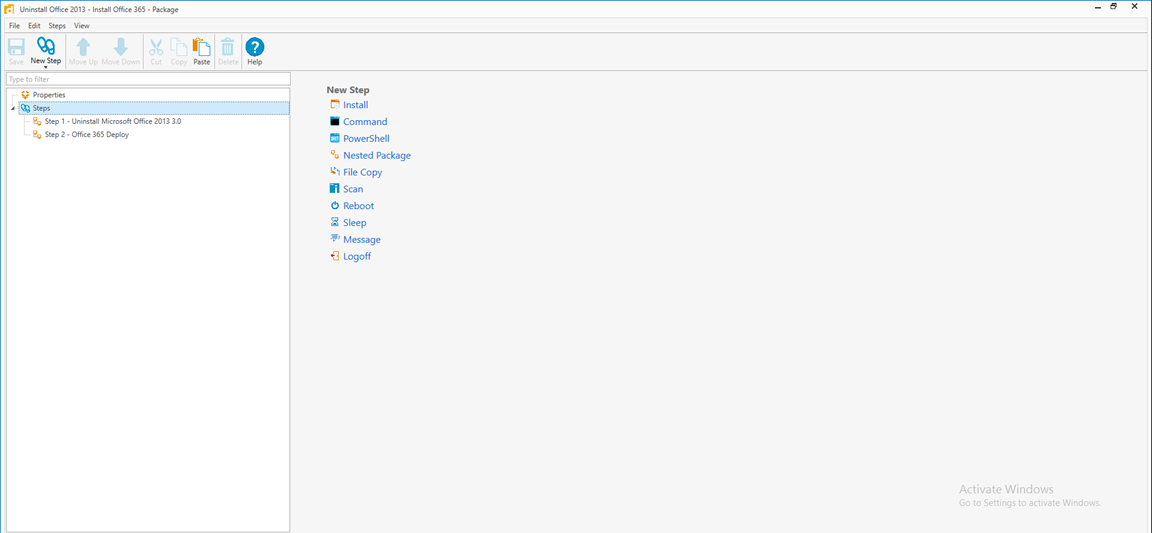Select Step 1 - Uninstall Microsoft Office 2013
1152x533 pixels.
coord(113,121)
